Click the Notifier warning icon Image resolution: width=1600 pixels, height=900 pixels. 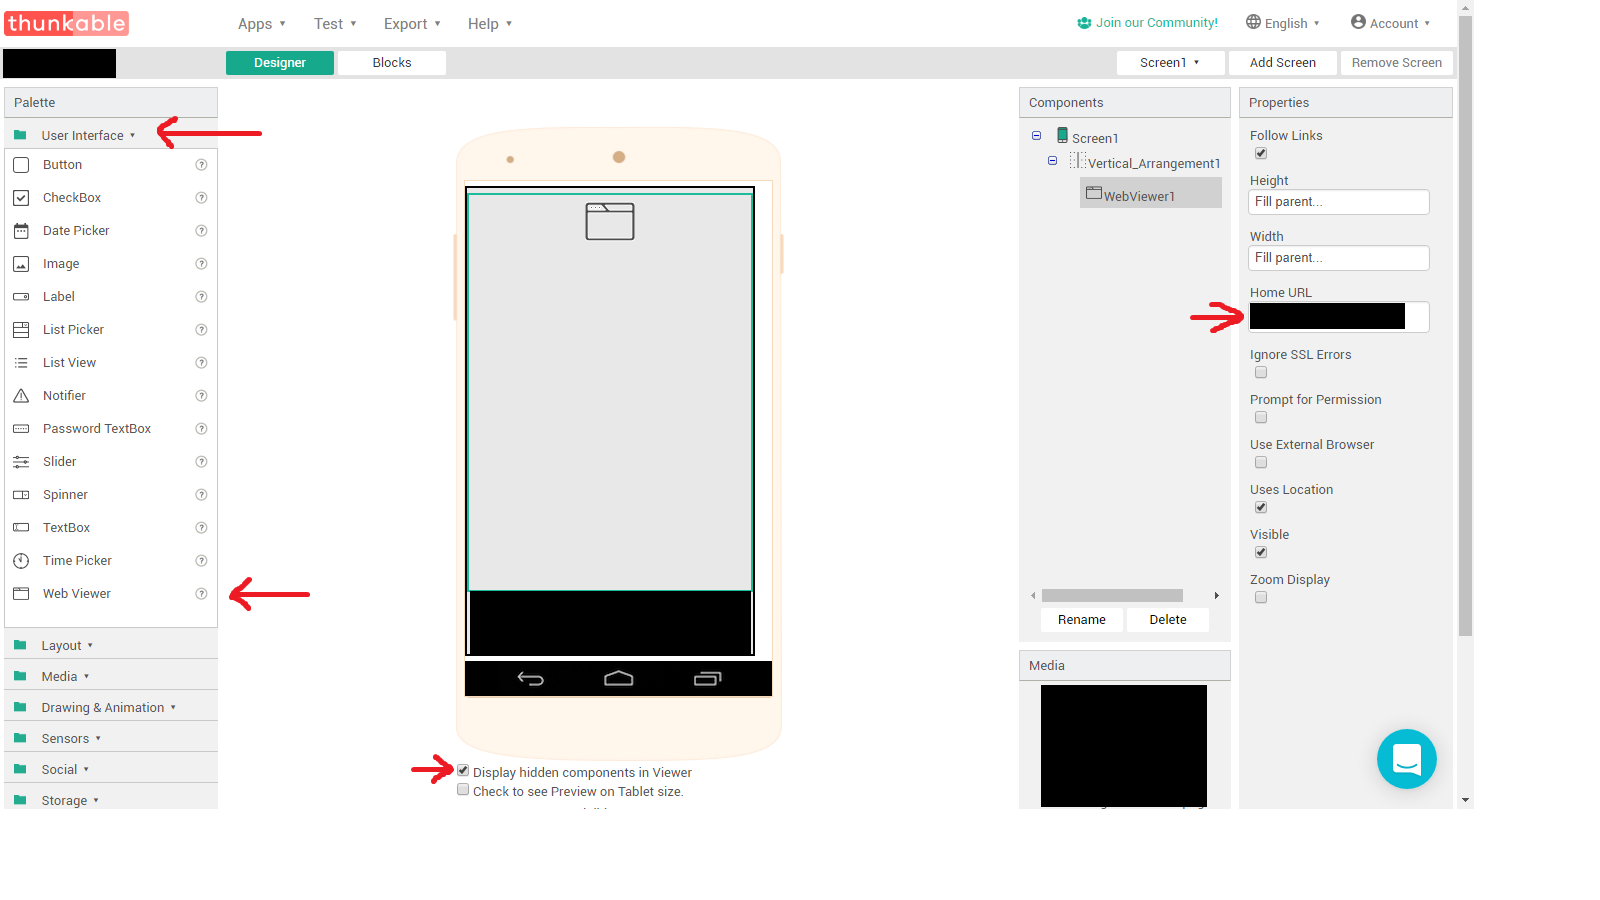[x=21, y=396]
